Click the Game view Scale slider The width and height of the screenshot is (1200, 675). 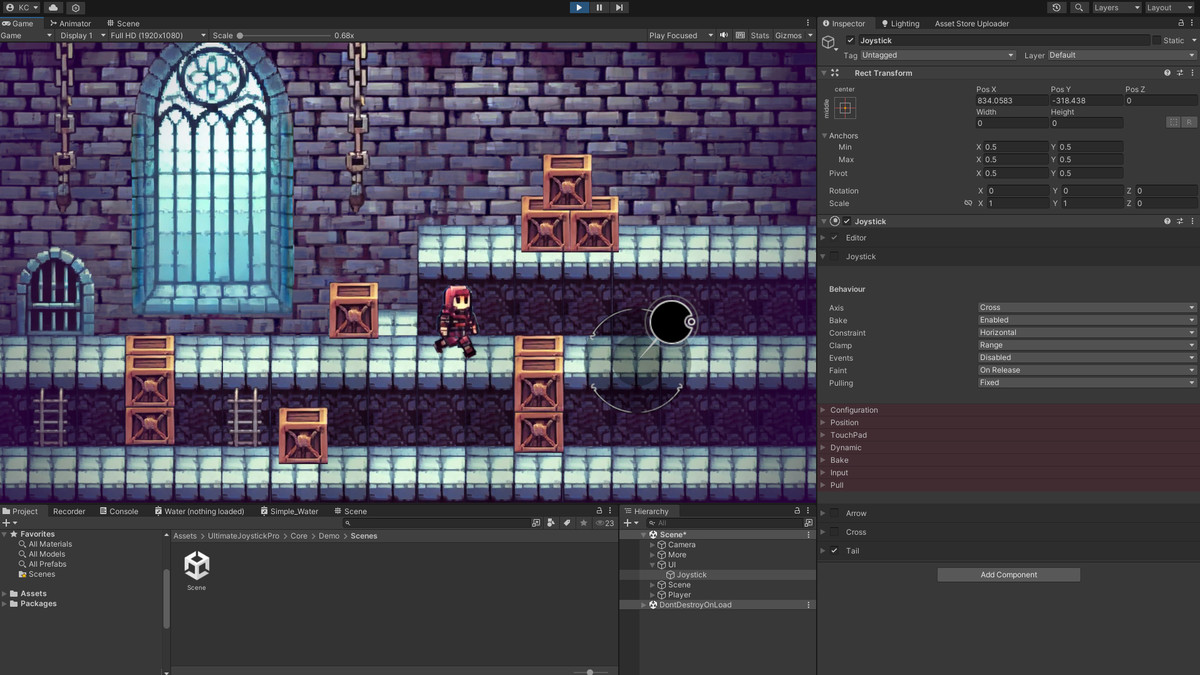[x=285, y=35]
